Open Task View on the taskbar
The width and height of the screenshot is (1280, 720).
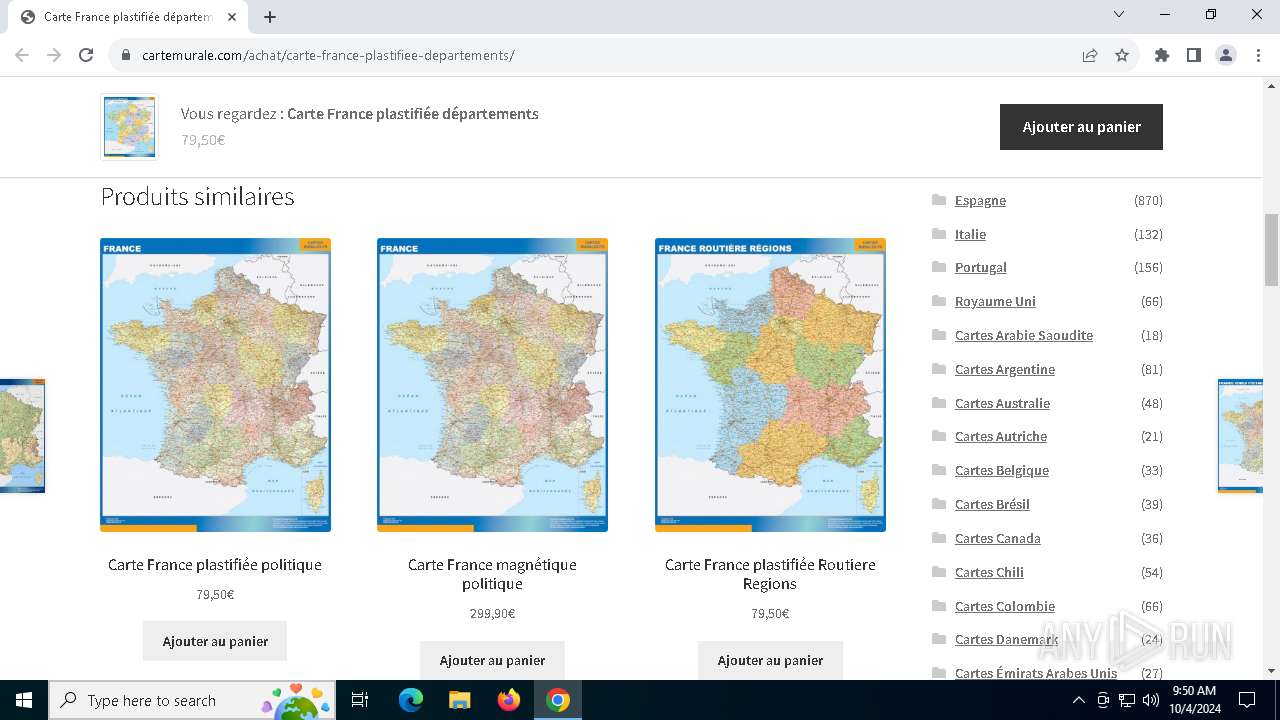(360, 700)
